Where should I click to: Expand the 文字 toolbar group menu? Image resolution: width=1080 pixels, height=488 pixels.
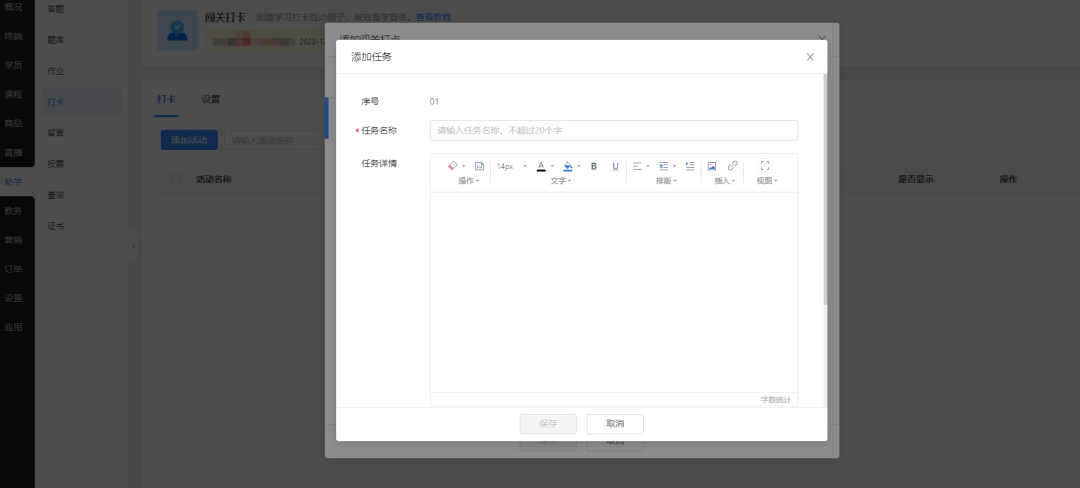click(x=560, y=181)
